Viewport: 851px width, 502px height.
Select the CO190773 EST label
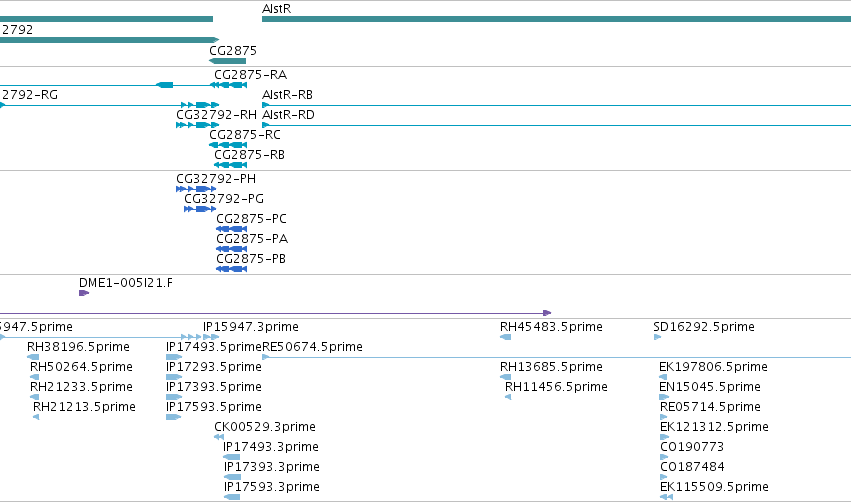(x=691, y=447)
